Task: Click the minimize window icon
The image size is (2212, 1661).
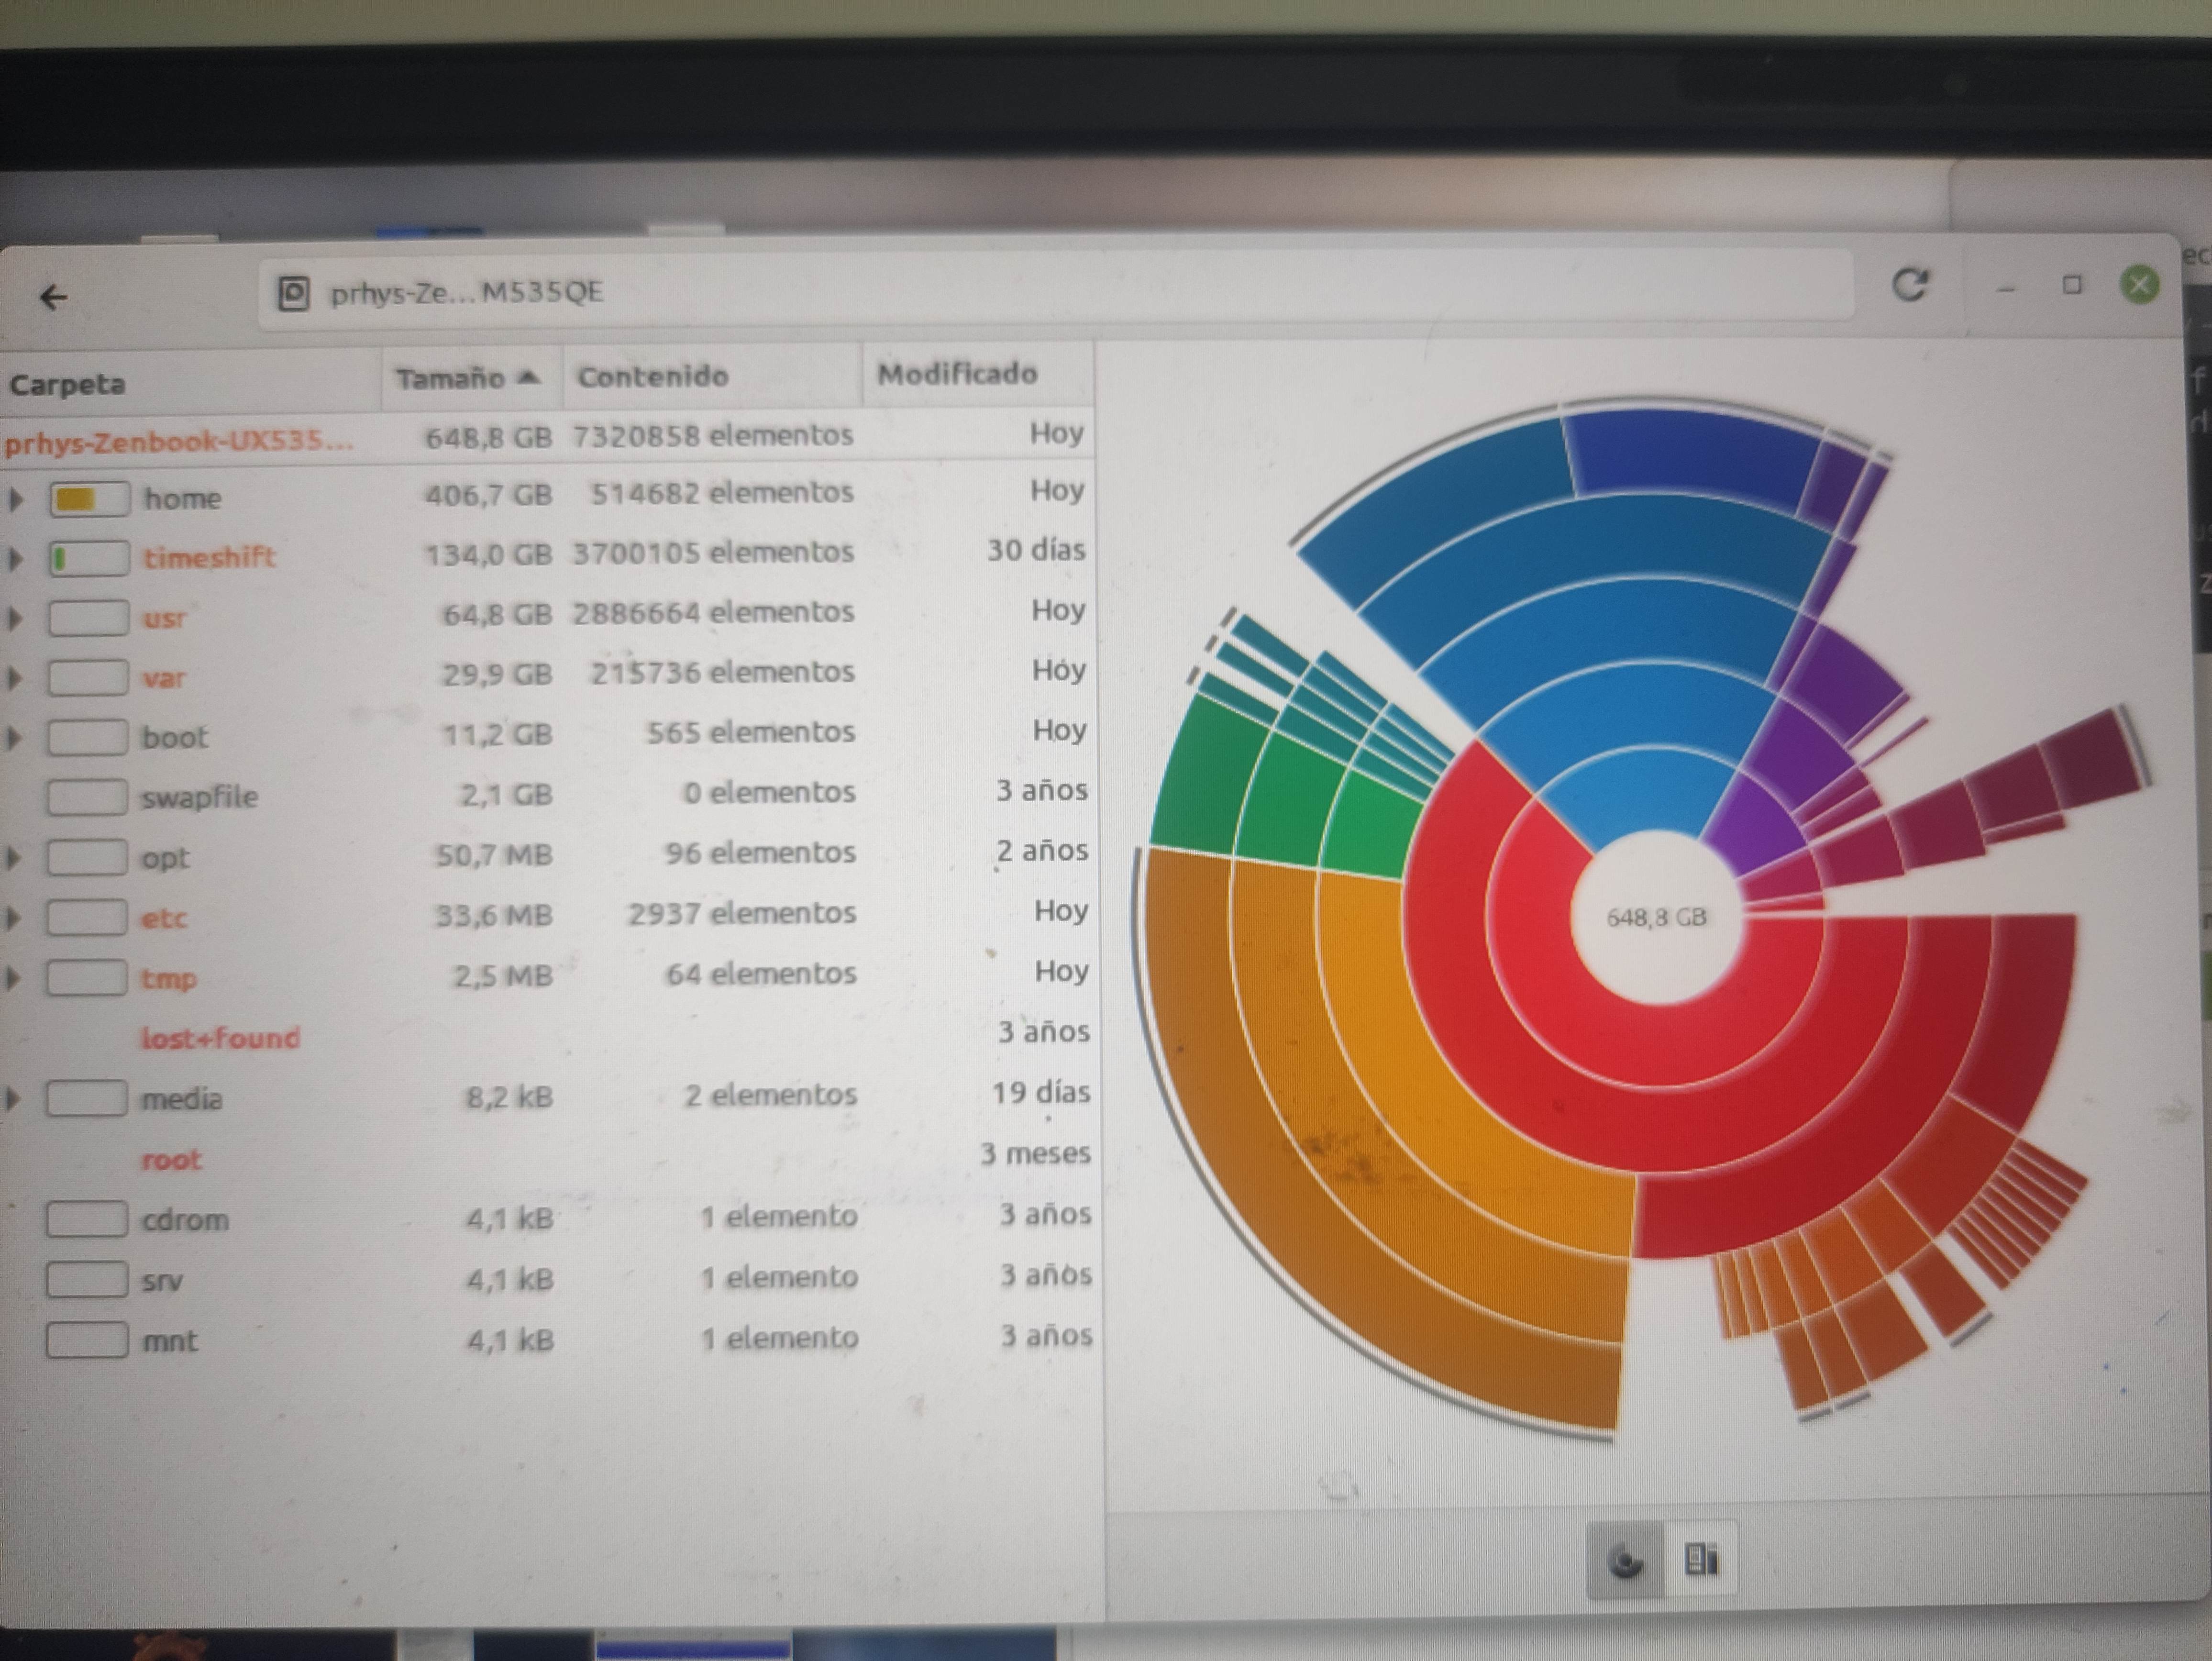Action: pos(2005,289)
